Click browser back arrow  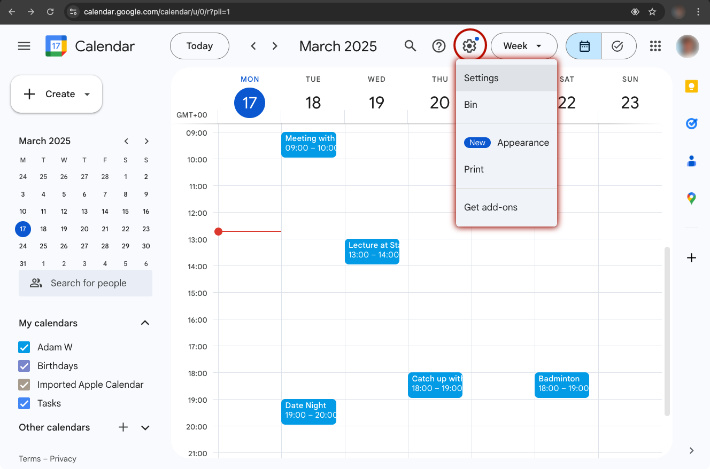12,12
